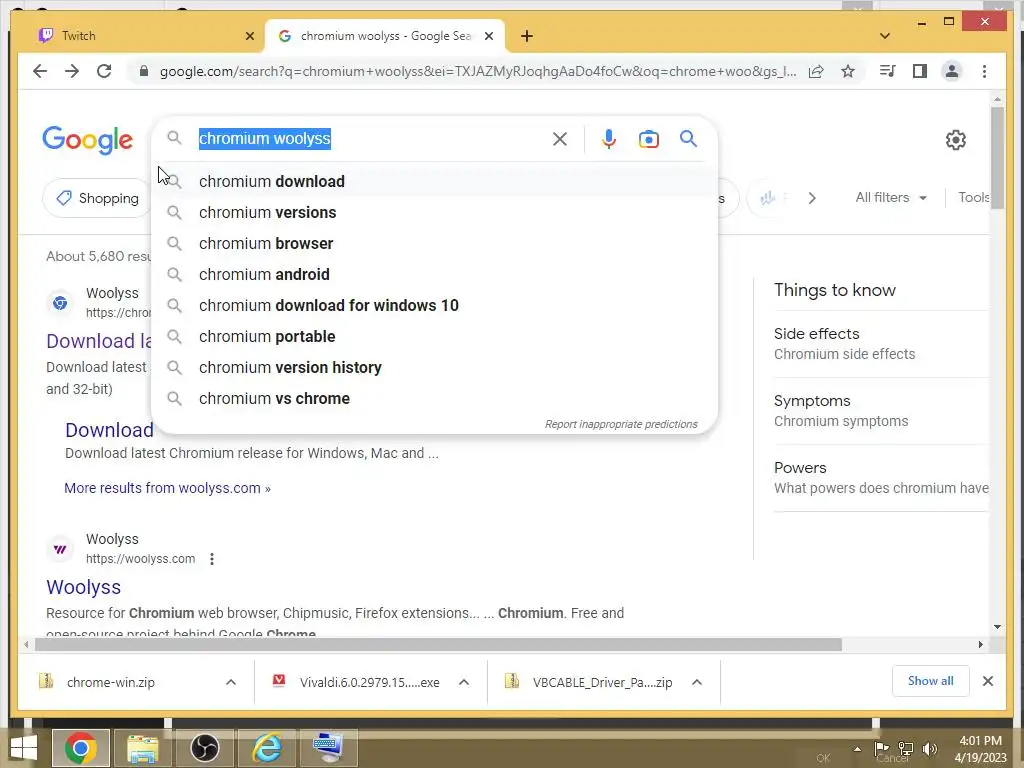The width and height of the screenshot is (1024, 768).
Task: Open the Windows Start button
Action: [24, 748]
